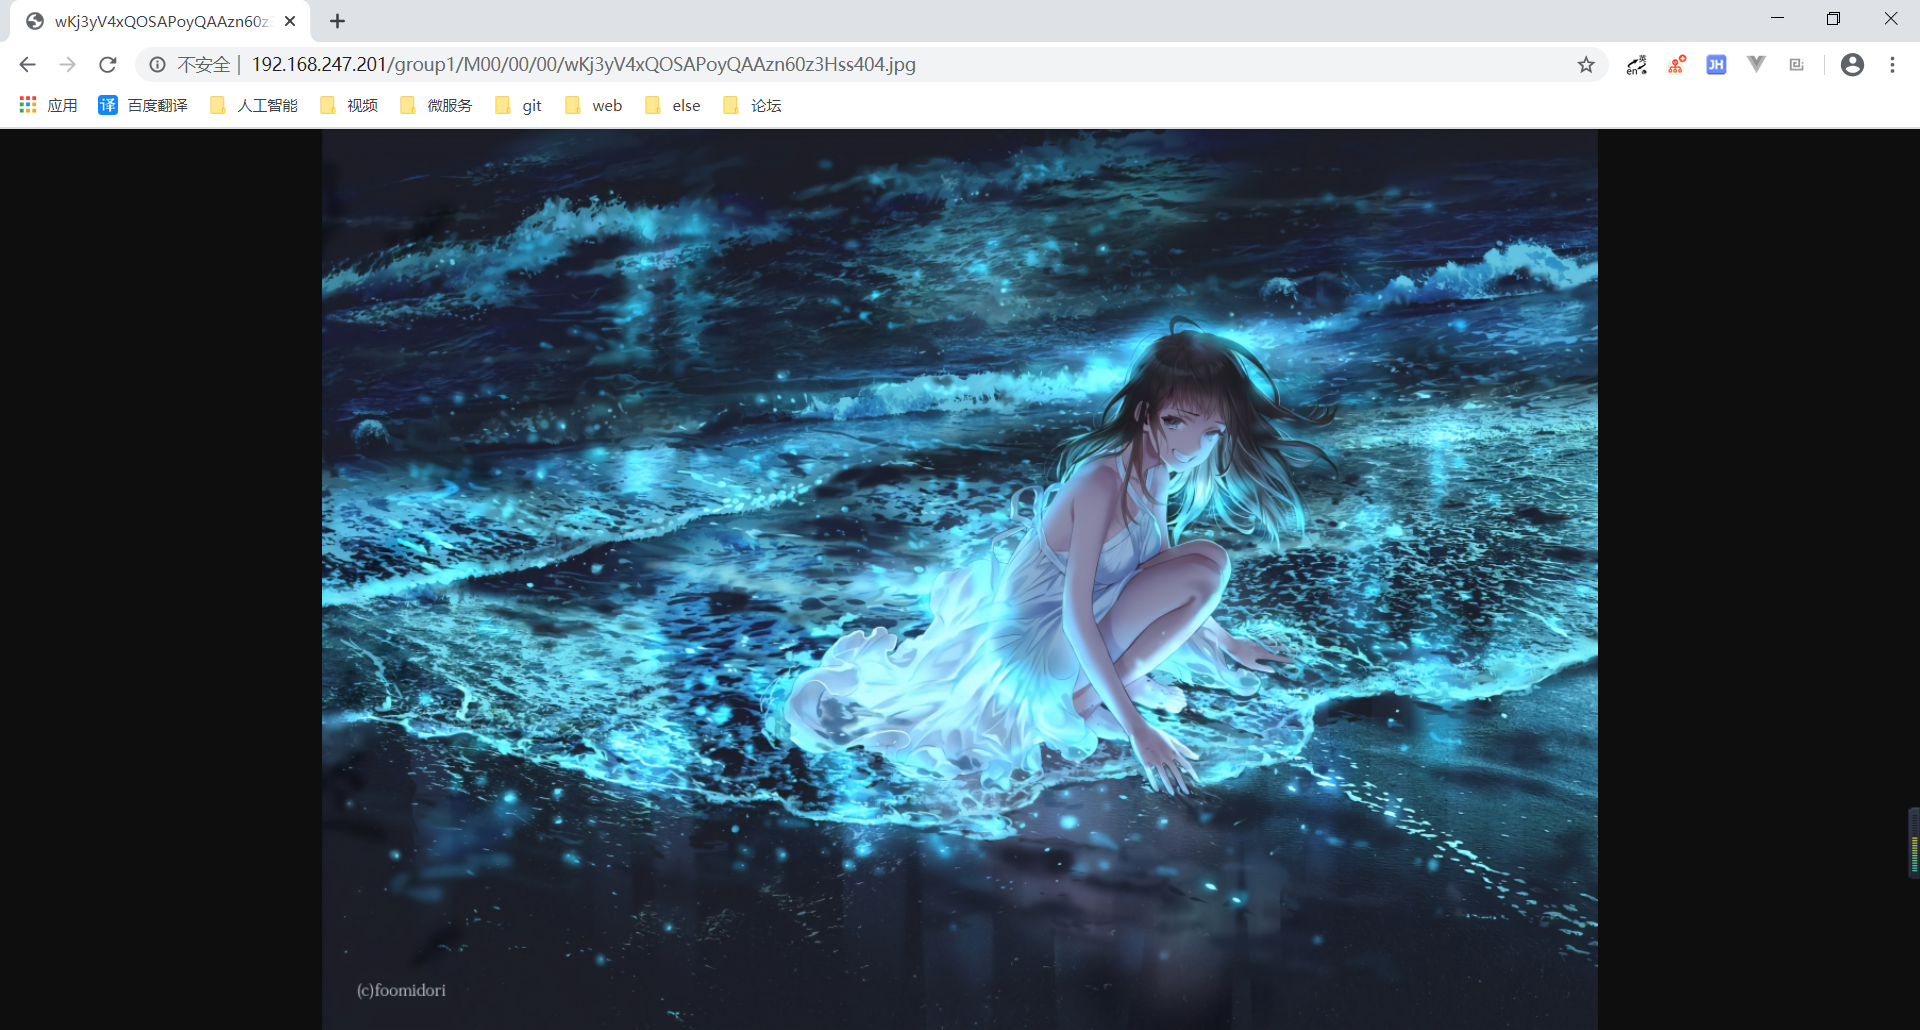Restore down the browser window
Image resolution: width=1920 pixels, height=1030 pixels.
click(x=1833, y=19)
